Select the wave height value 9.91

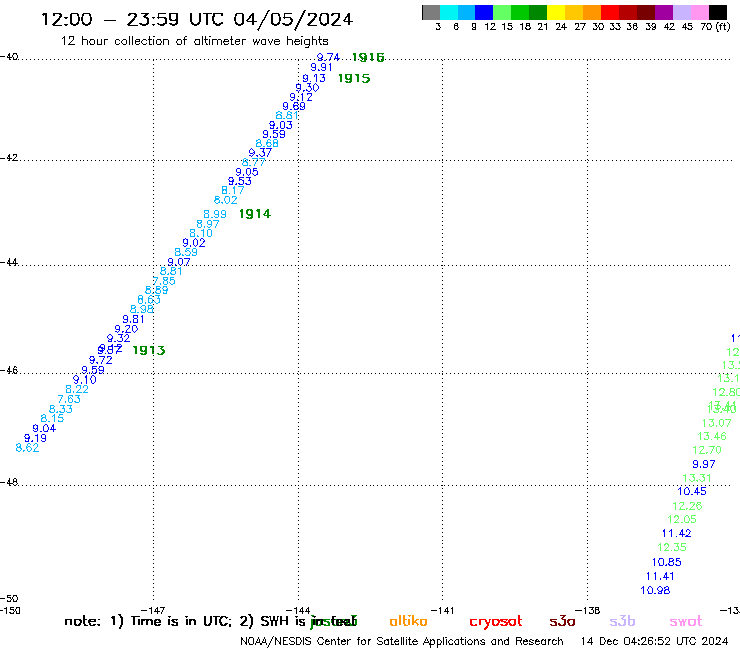click(321, 67)
